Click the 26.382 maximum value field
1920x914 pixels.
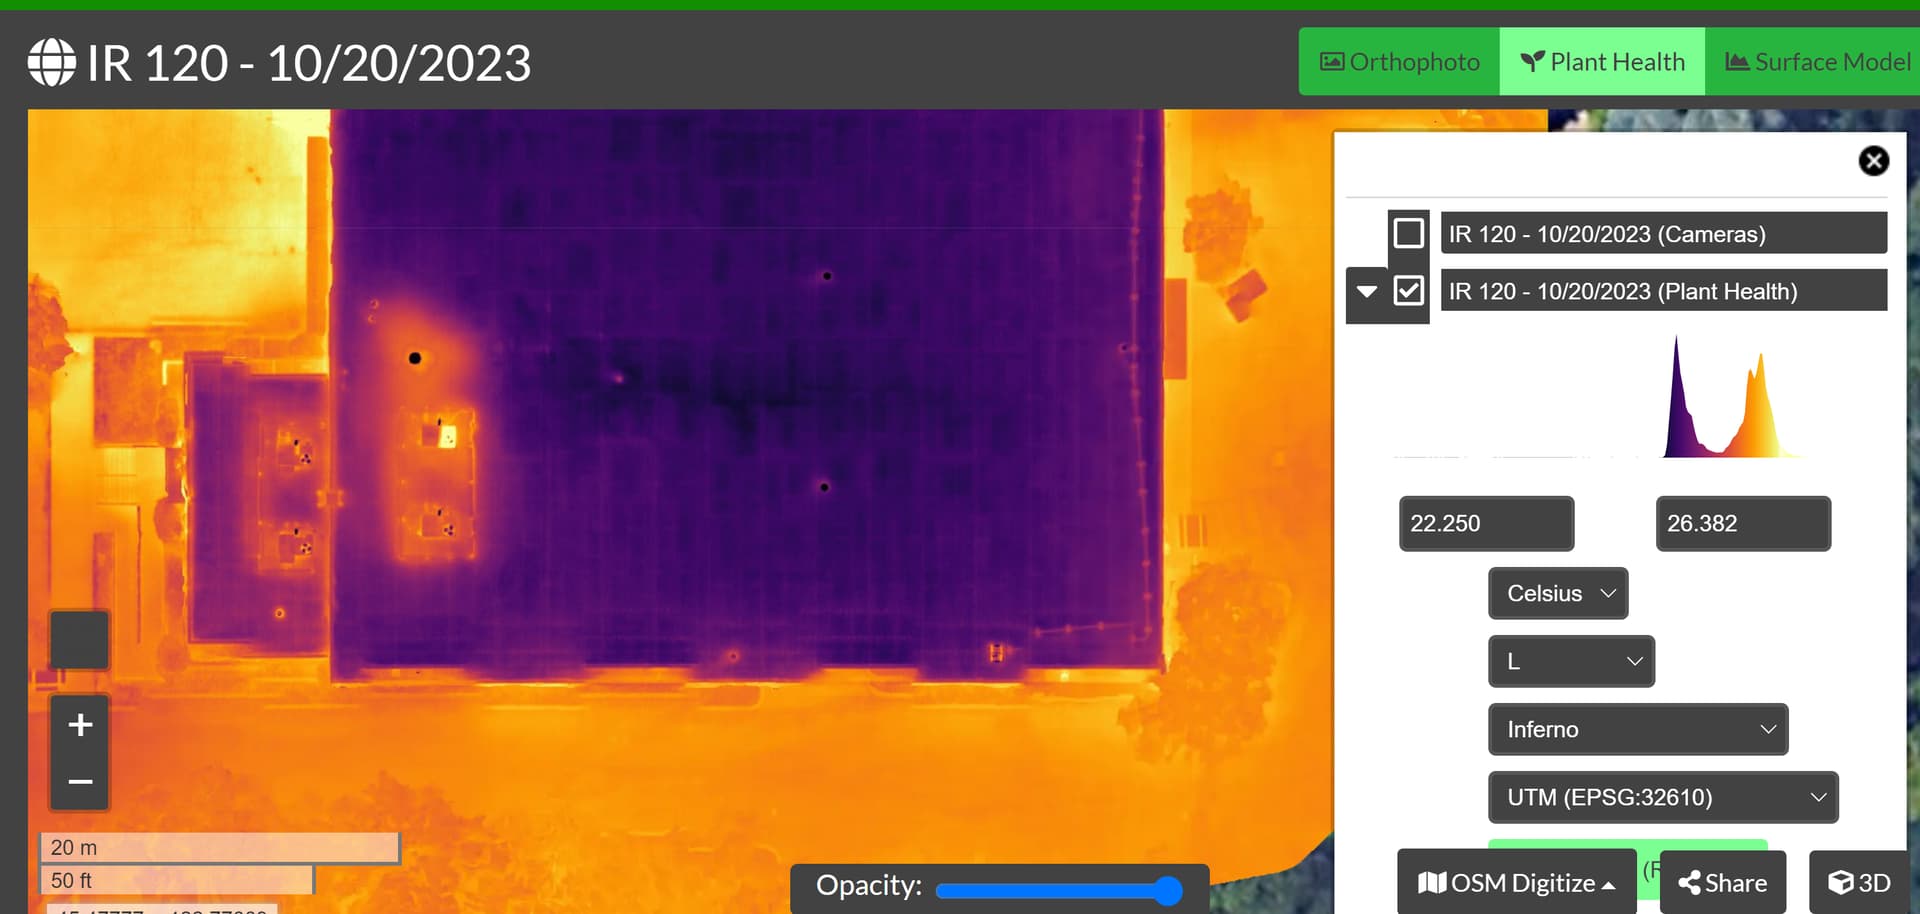1743,523
